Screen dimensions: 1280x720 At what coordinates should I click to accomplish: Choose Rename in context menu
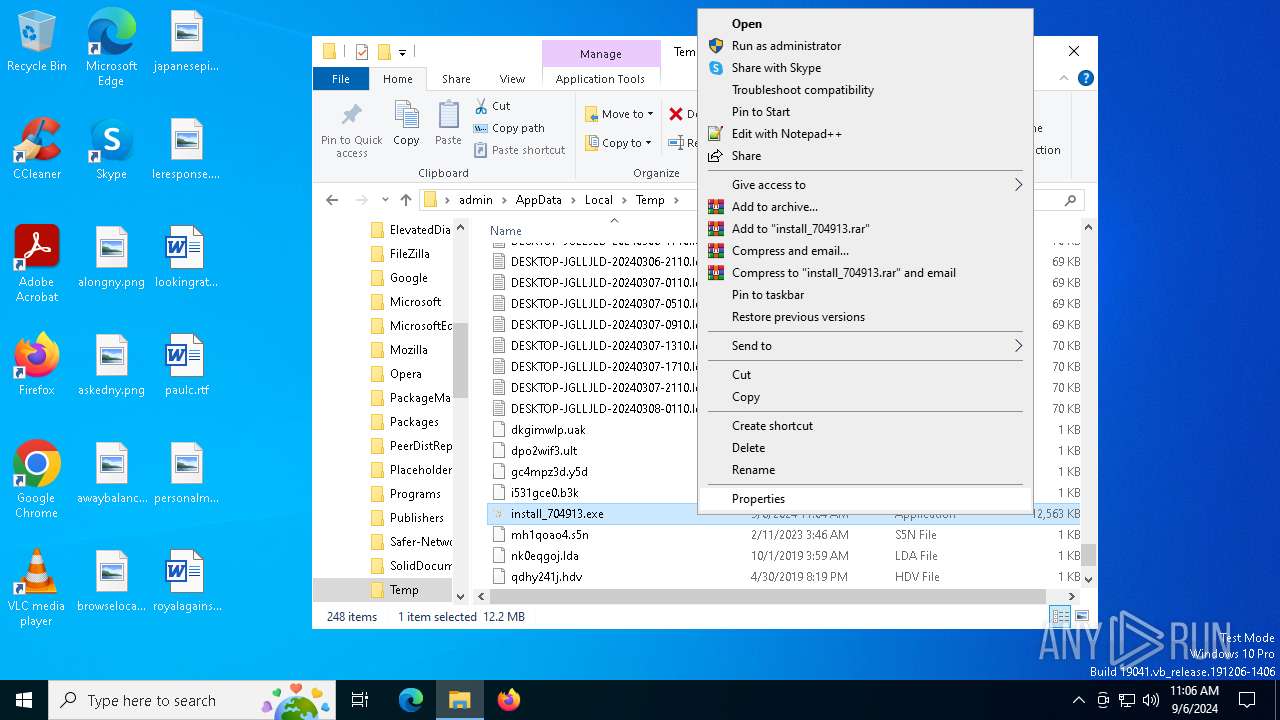[x=865, y=469]
